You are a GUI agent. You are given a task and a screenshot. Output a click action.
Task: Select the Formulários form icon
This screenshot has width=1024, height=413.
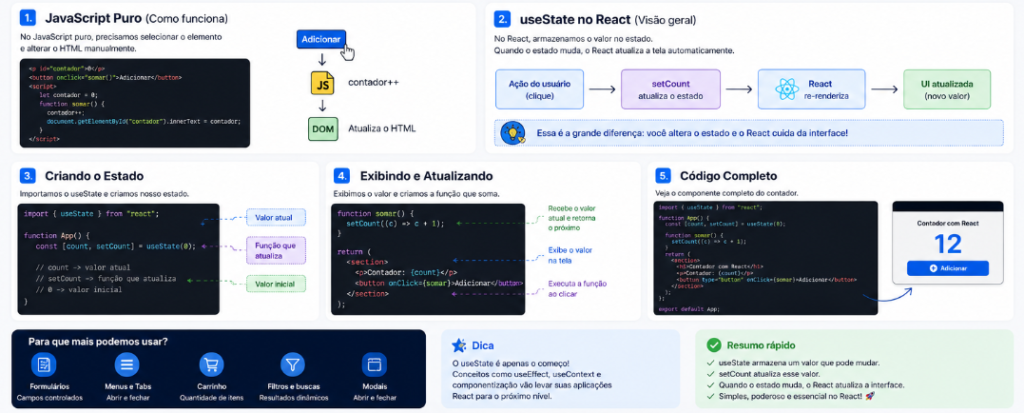44,364
